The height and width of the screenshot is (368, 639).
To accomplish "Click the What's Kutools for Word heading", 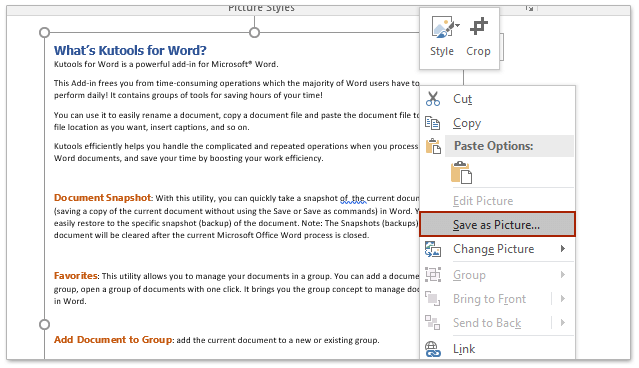I will pyautogui.click(x=130, y=50).
